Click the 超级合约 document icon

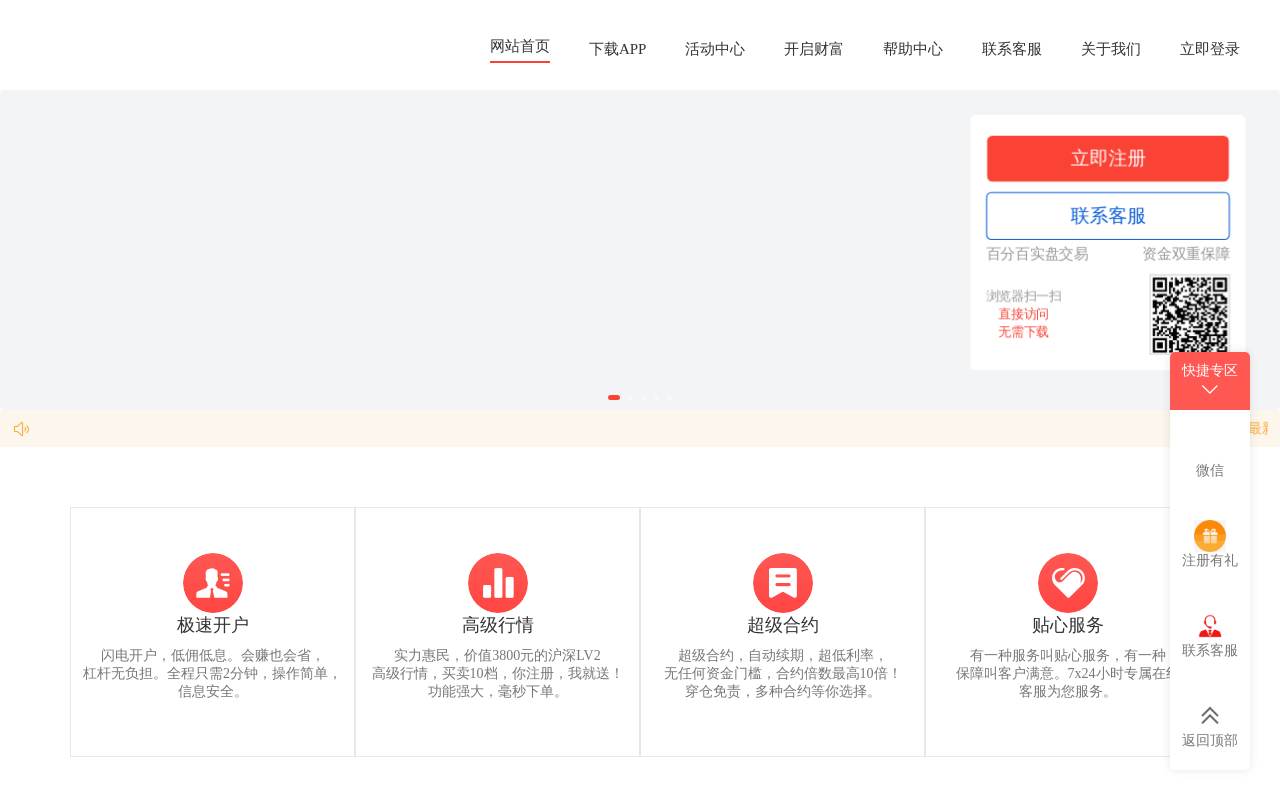(783, 583)
